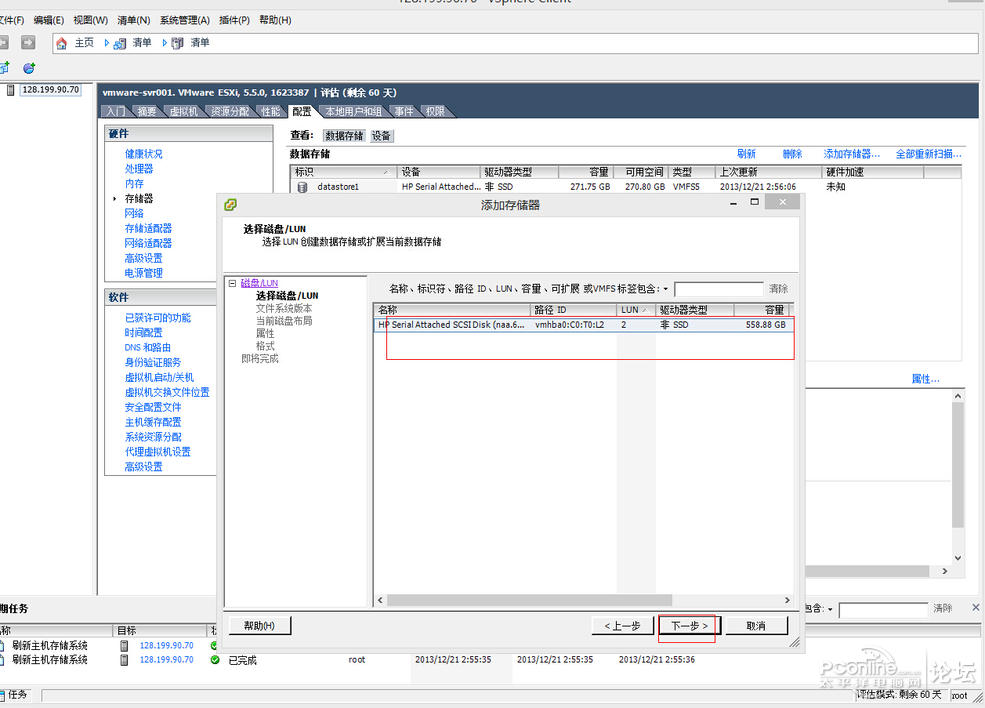Viewport: 985px width, 708px height.
Task: Click the forward navigation arrow icon
Action: click(x=28, y=42)
